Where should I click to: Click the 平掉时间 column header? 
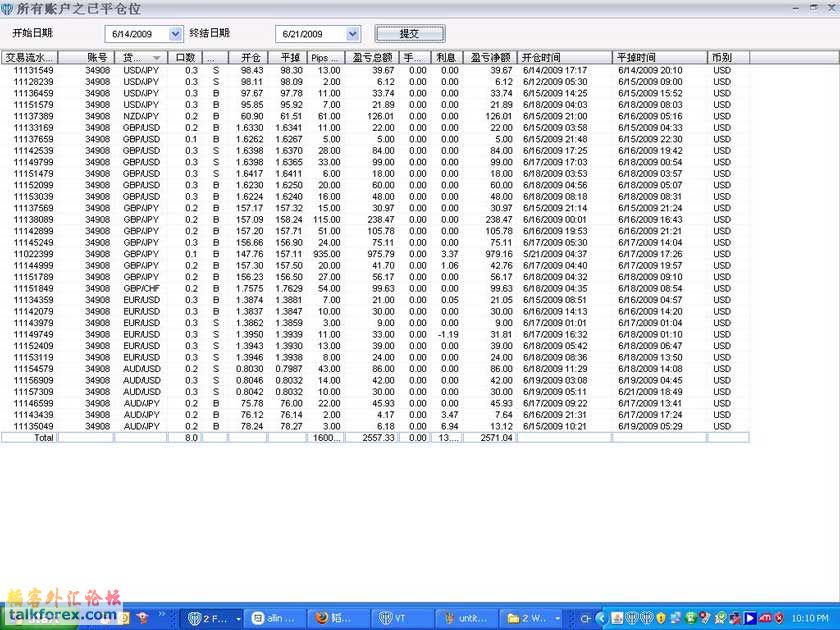[660, 58]
